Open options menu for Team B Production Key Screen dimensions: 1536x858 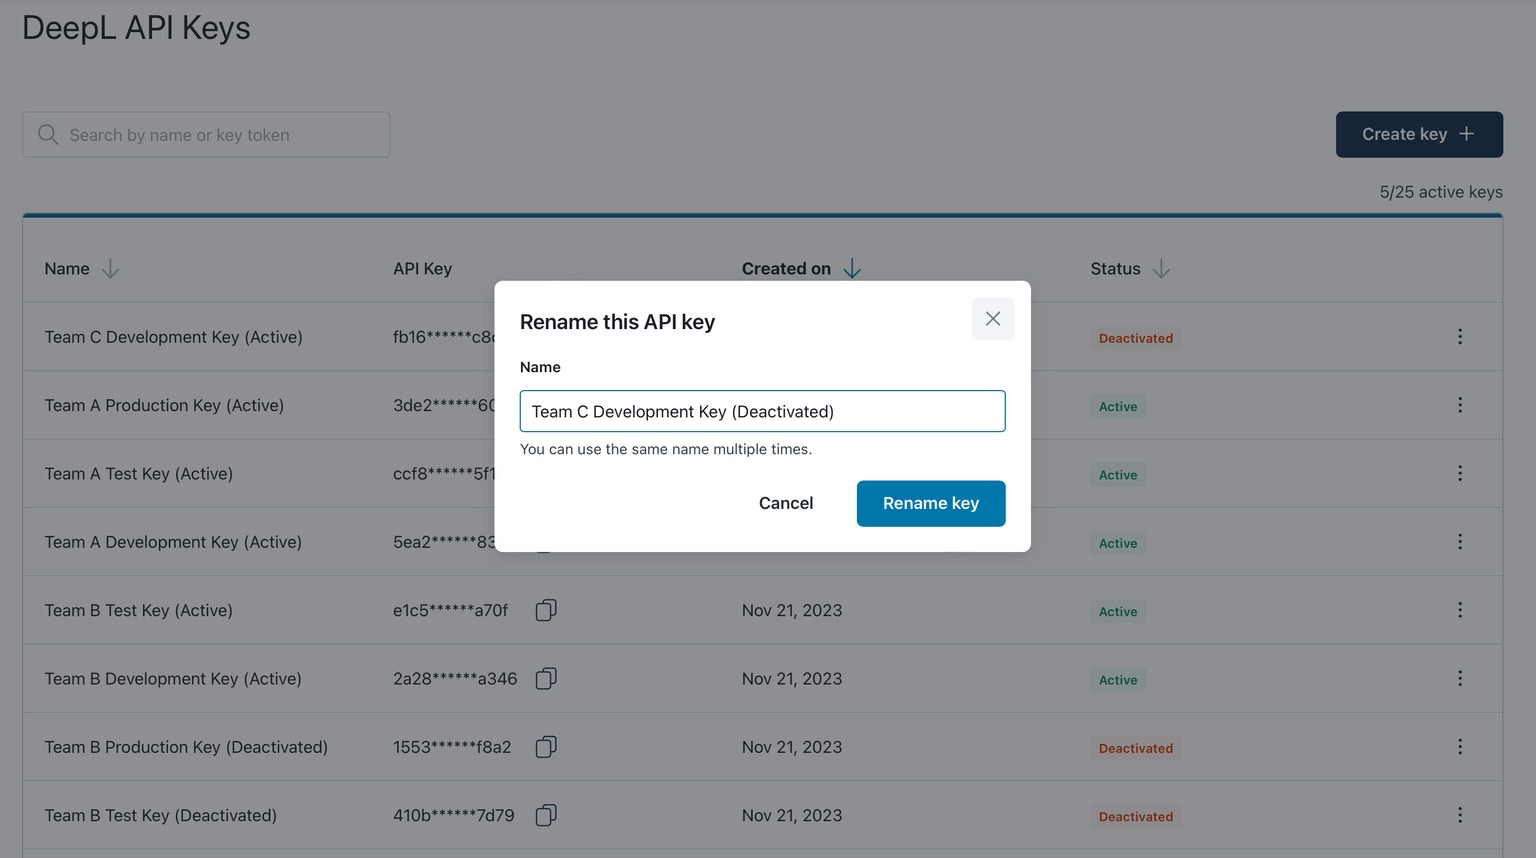[x=1460, y=747]
